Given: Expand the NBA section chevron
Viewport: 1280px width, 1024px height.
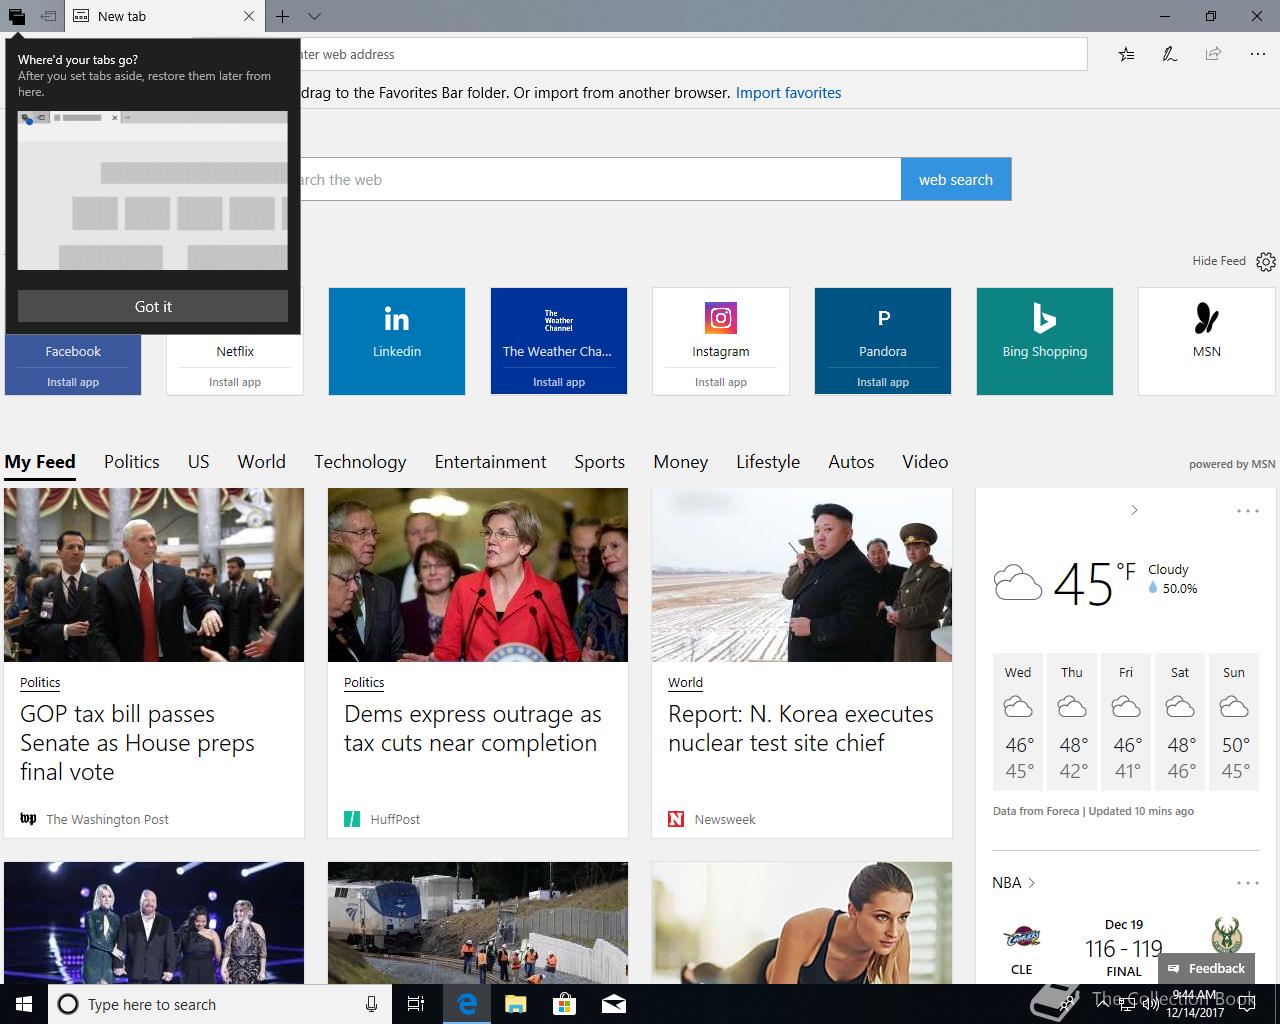Looking at the screenshot, I should (x=1032, y=883).
